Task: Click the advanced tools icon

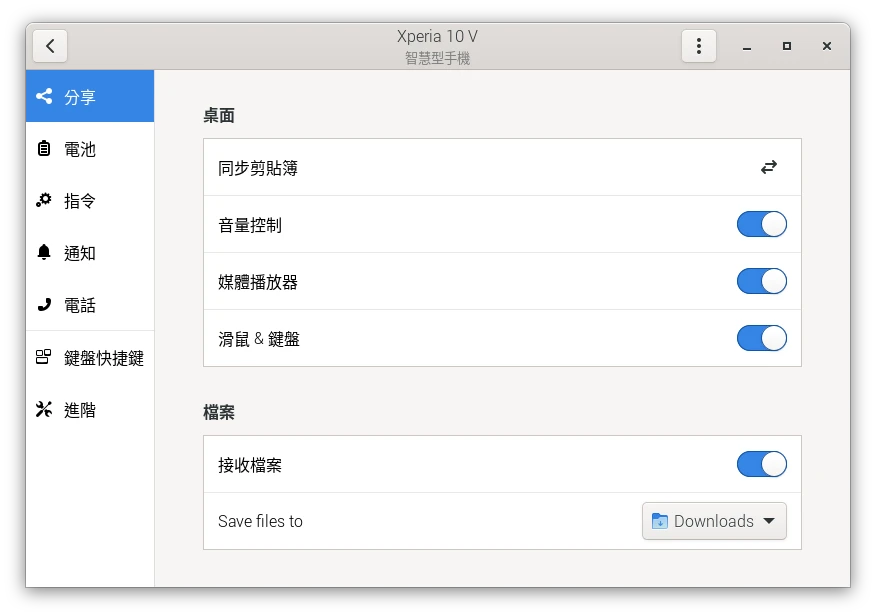Action: coord(44,409)
